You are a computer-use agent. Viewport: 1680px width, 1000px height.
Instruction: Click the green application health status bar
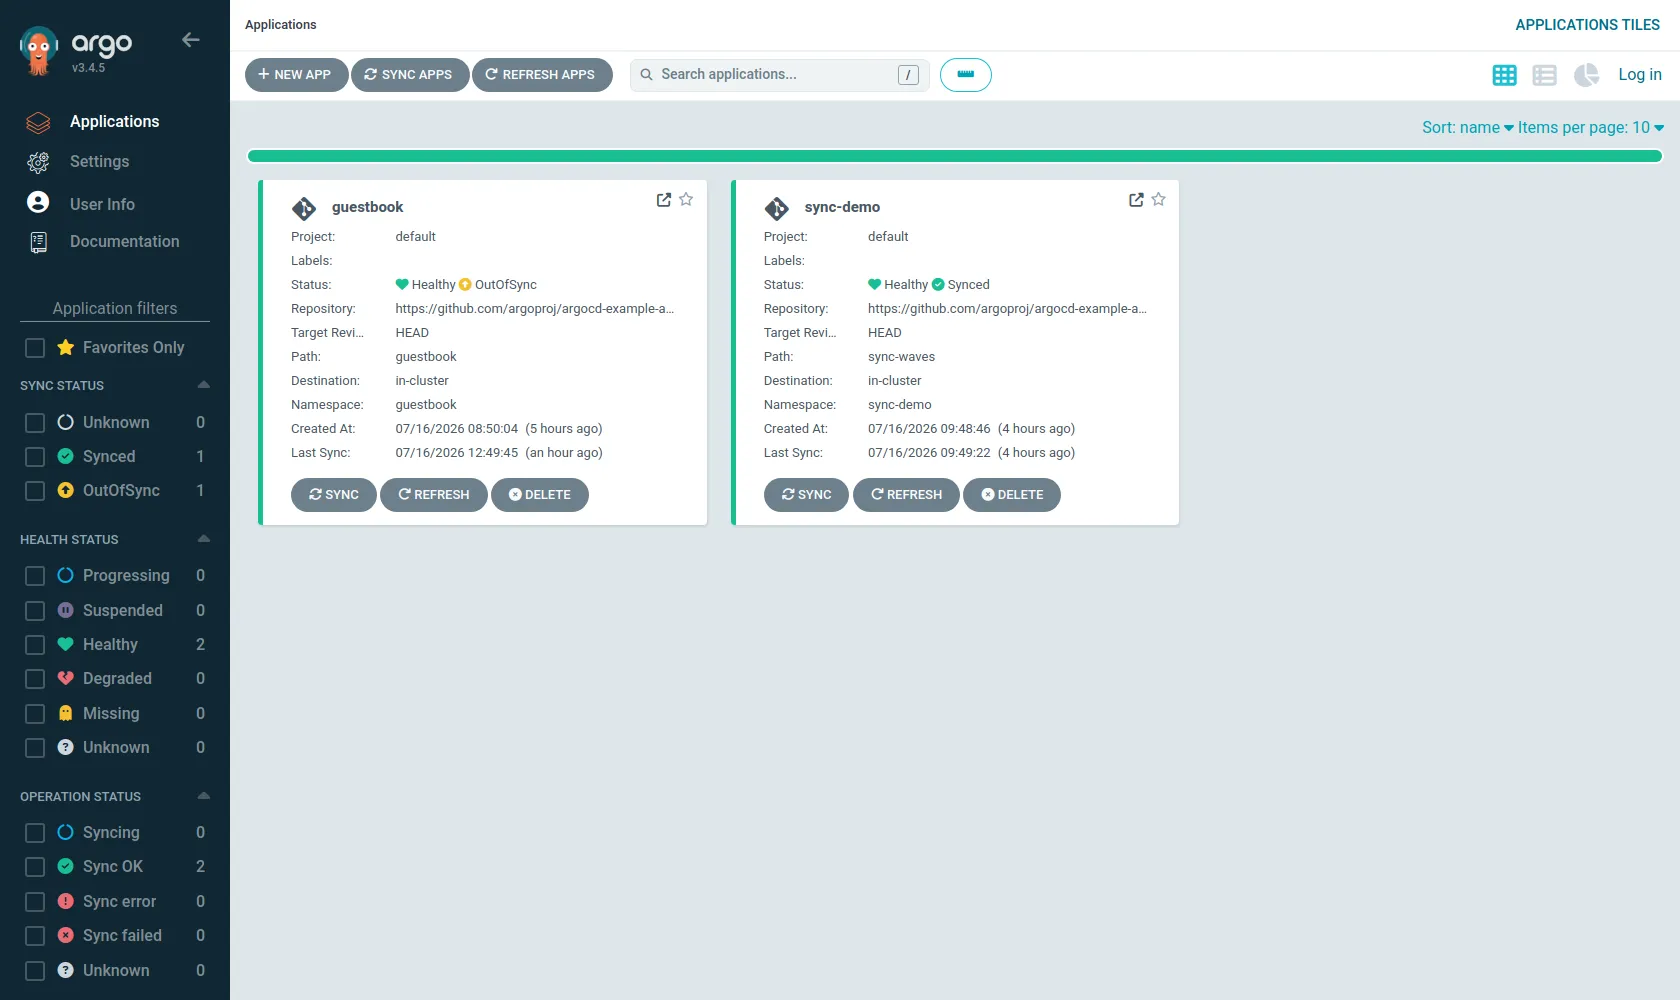[x=955, y=156]
